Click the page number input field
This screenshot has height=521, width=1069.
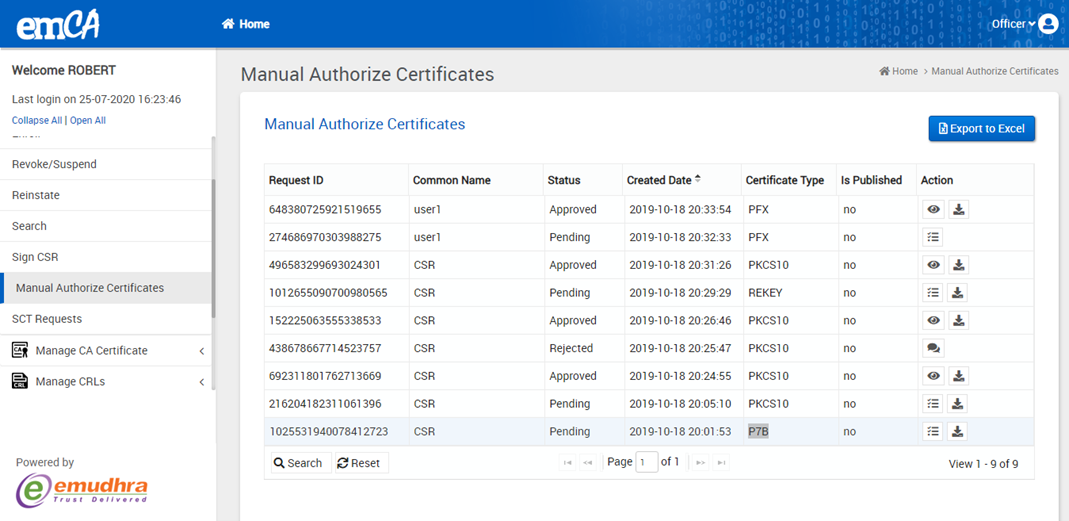[x=647, y=462]
